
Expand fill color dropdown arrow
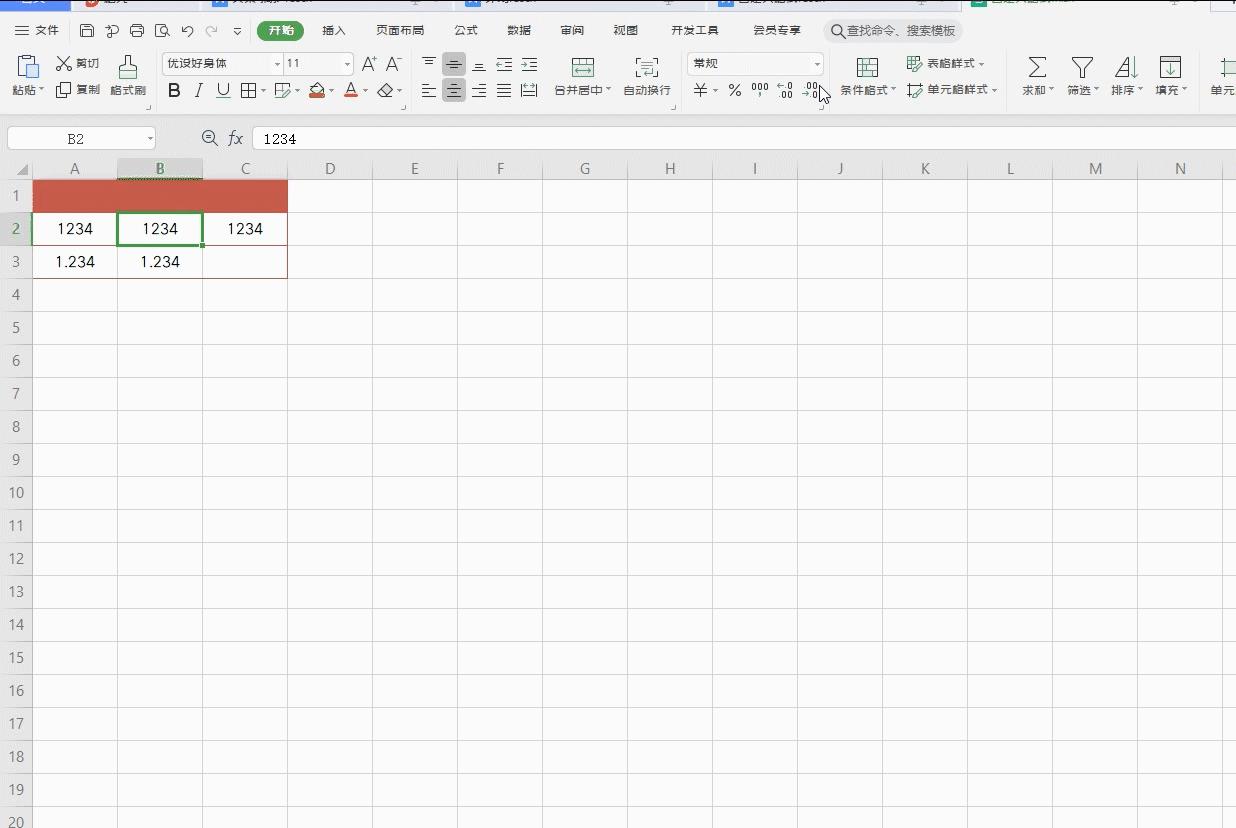(x=332, y=91)
